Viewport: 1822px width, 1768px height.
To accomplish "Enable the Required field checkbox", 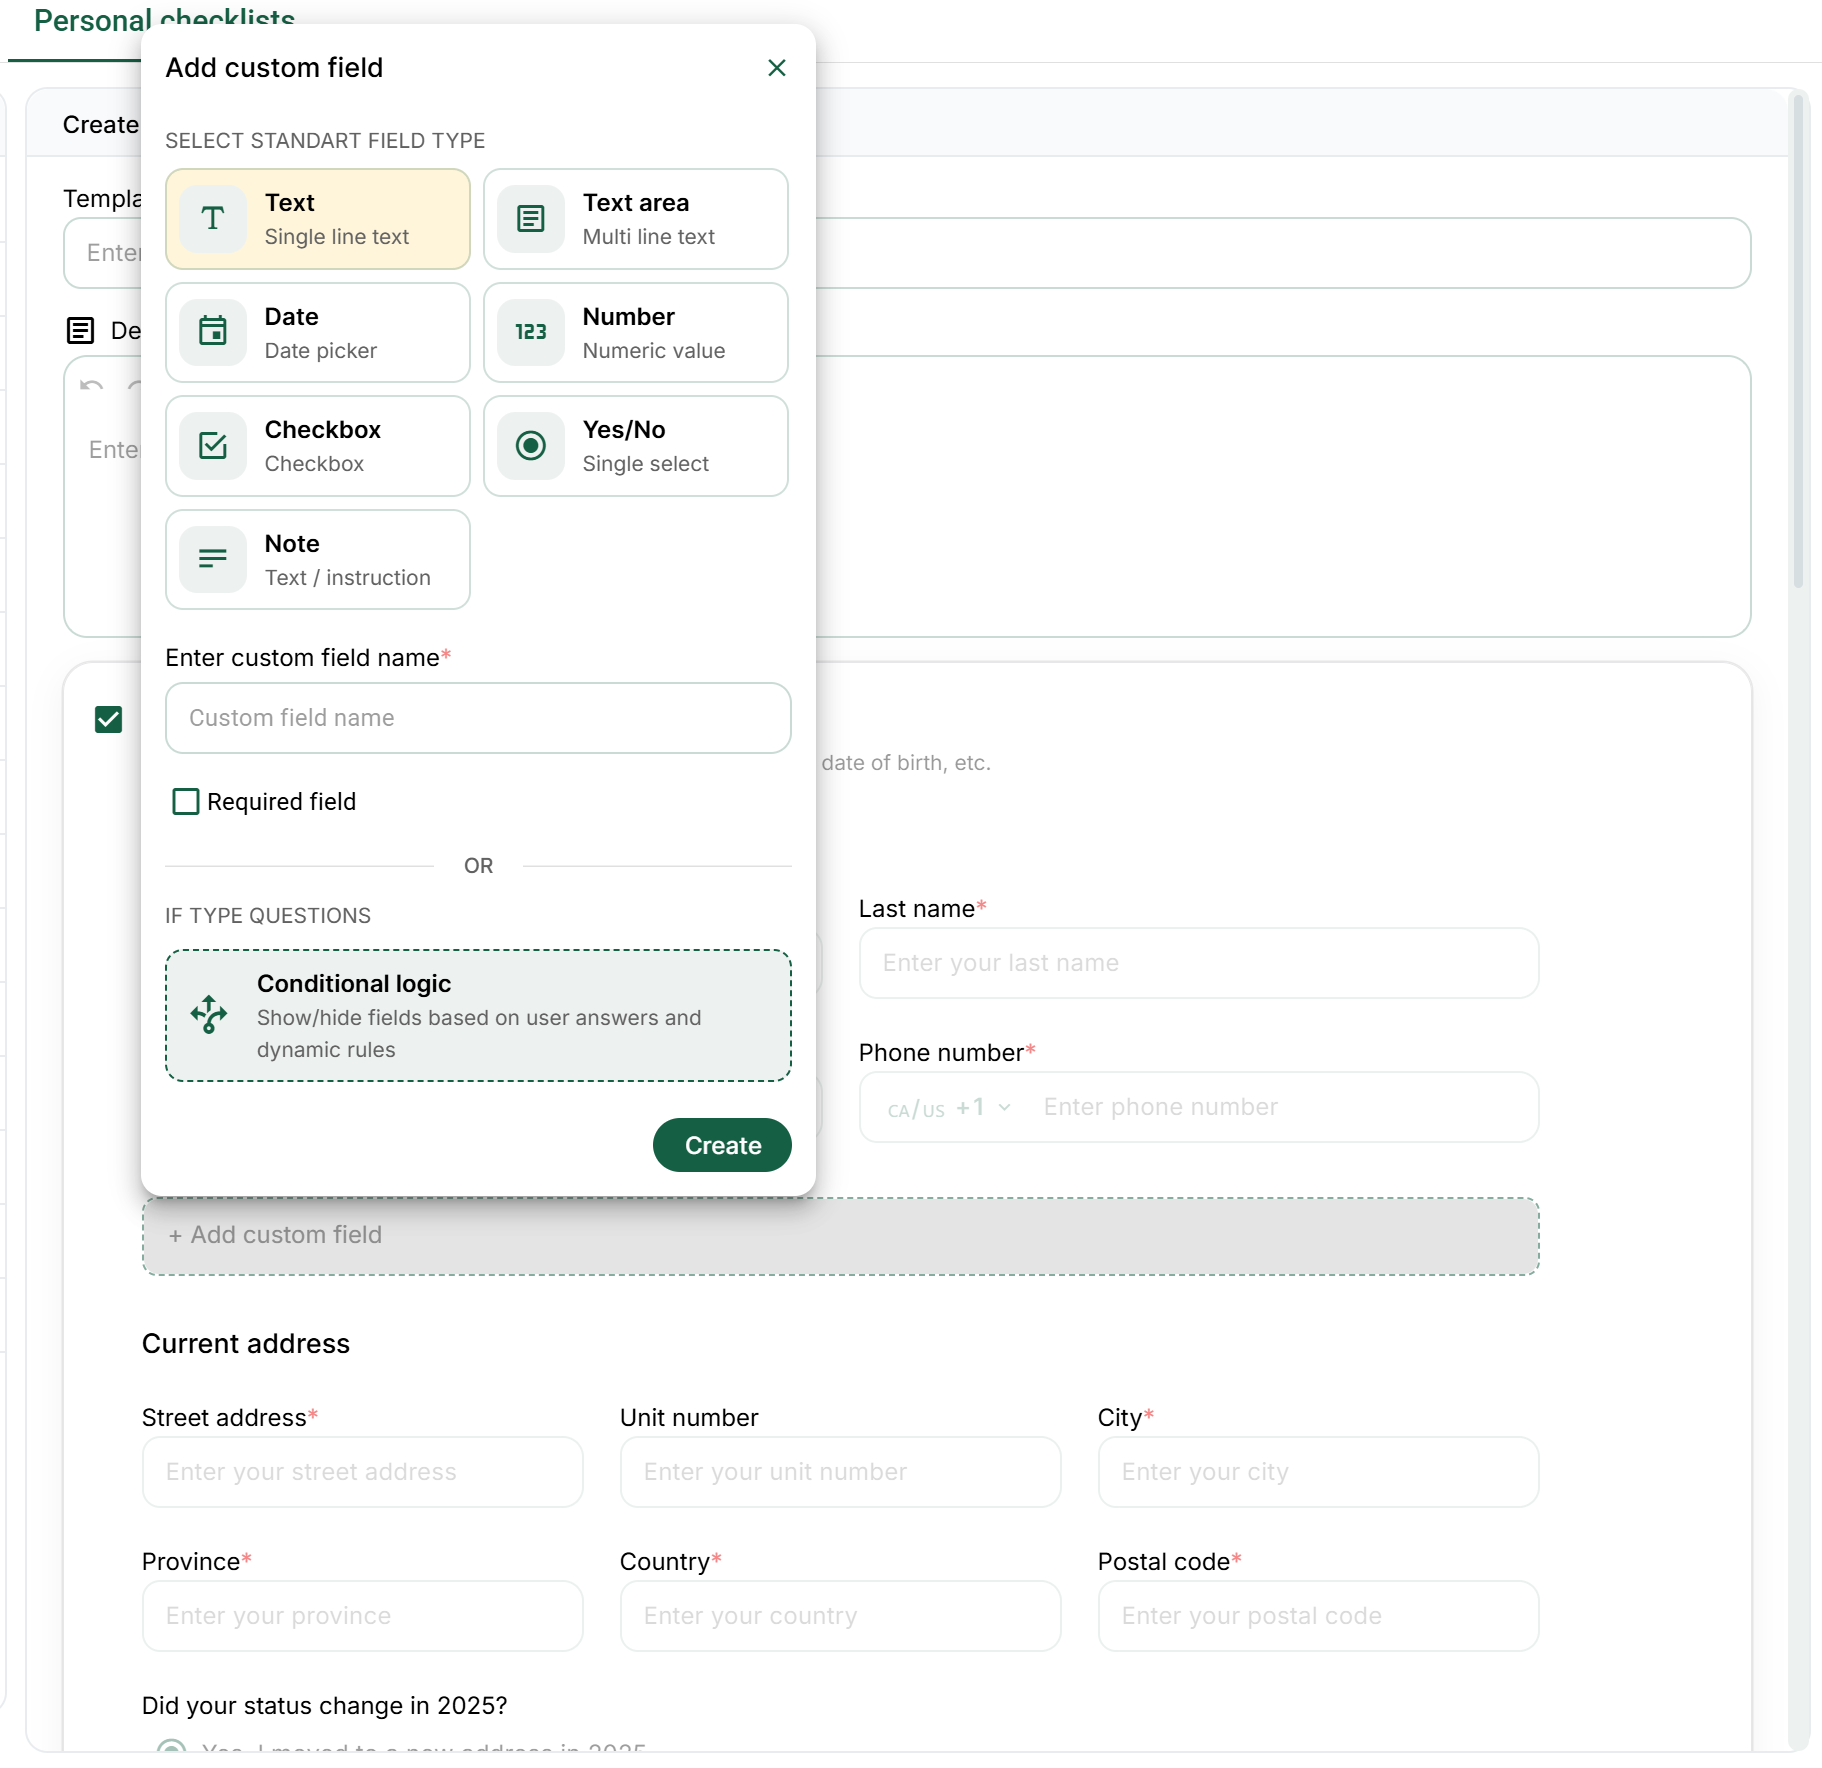I will 186,802.
